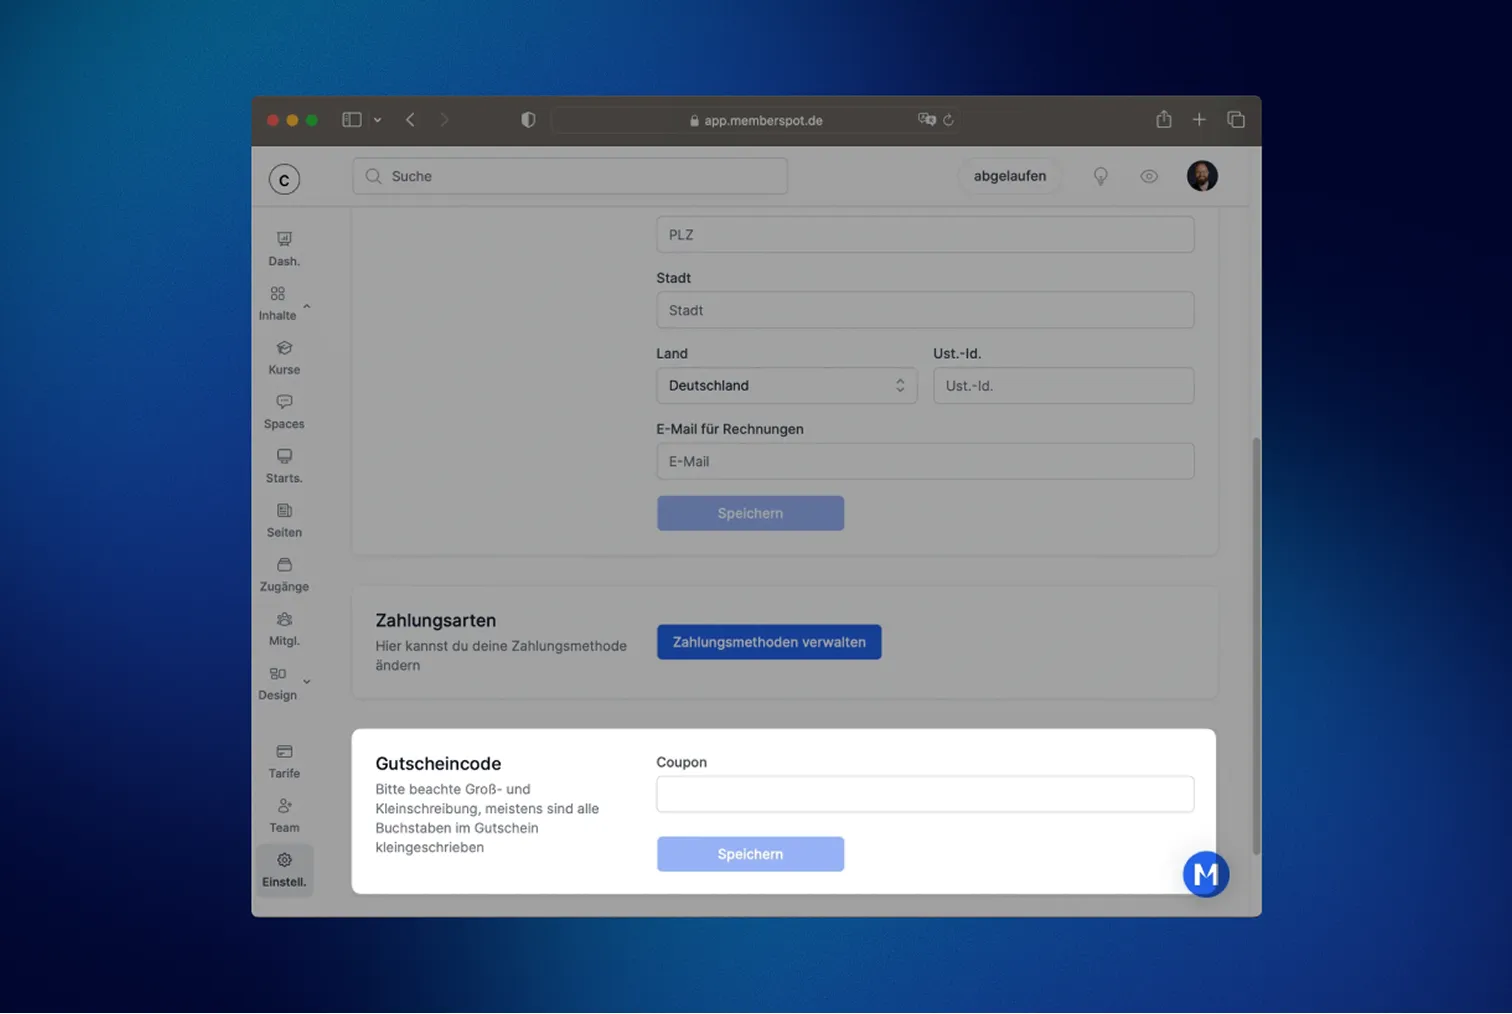Click the abgelaufen status badge

click(x=1010, y=176)
